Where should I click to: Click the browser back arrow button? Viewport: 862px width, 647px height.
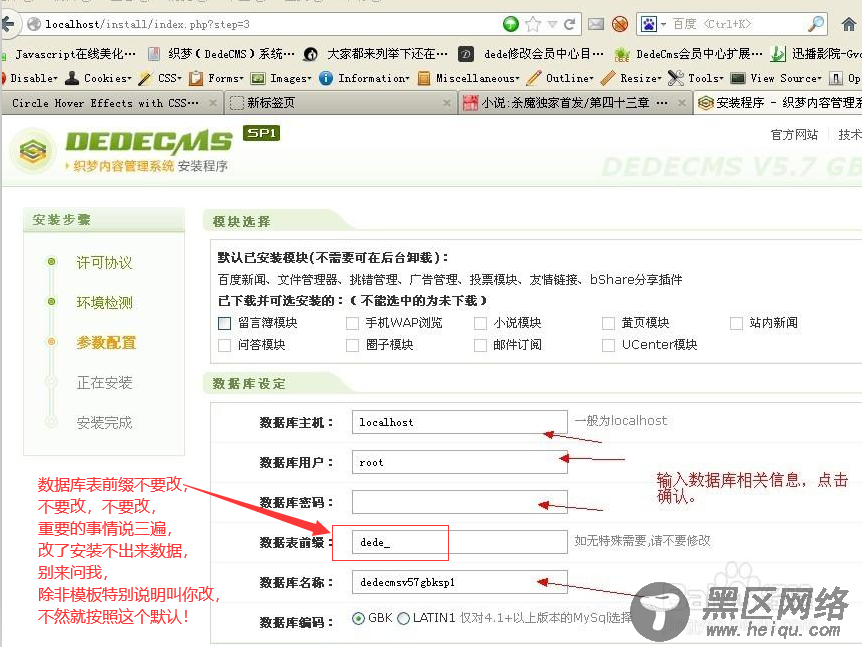tap(8, 24)
